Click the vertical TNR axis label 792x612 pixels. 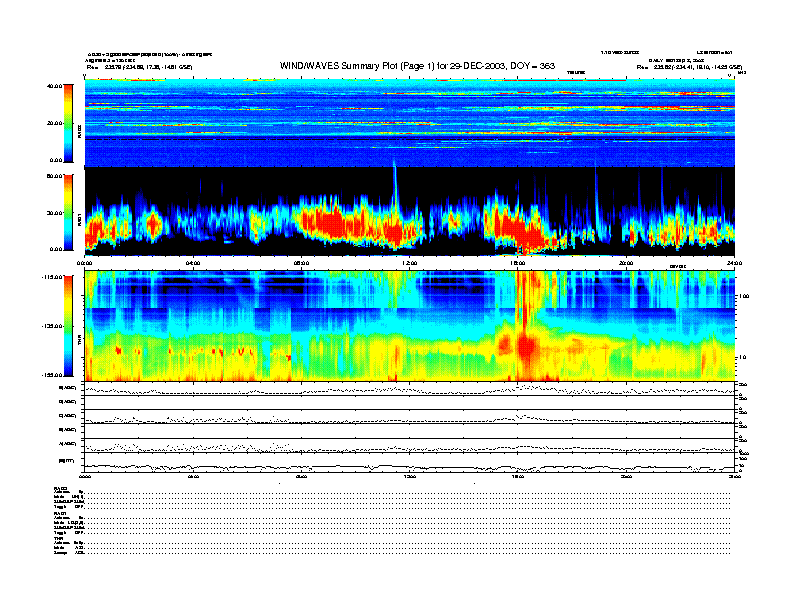(79, 342)
